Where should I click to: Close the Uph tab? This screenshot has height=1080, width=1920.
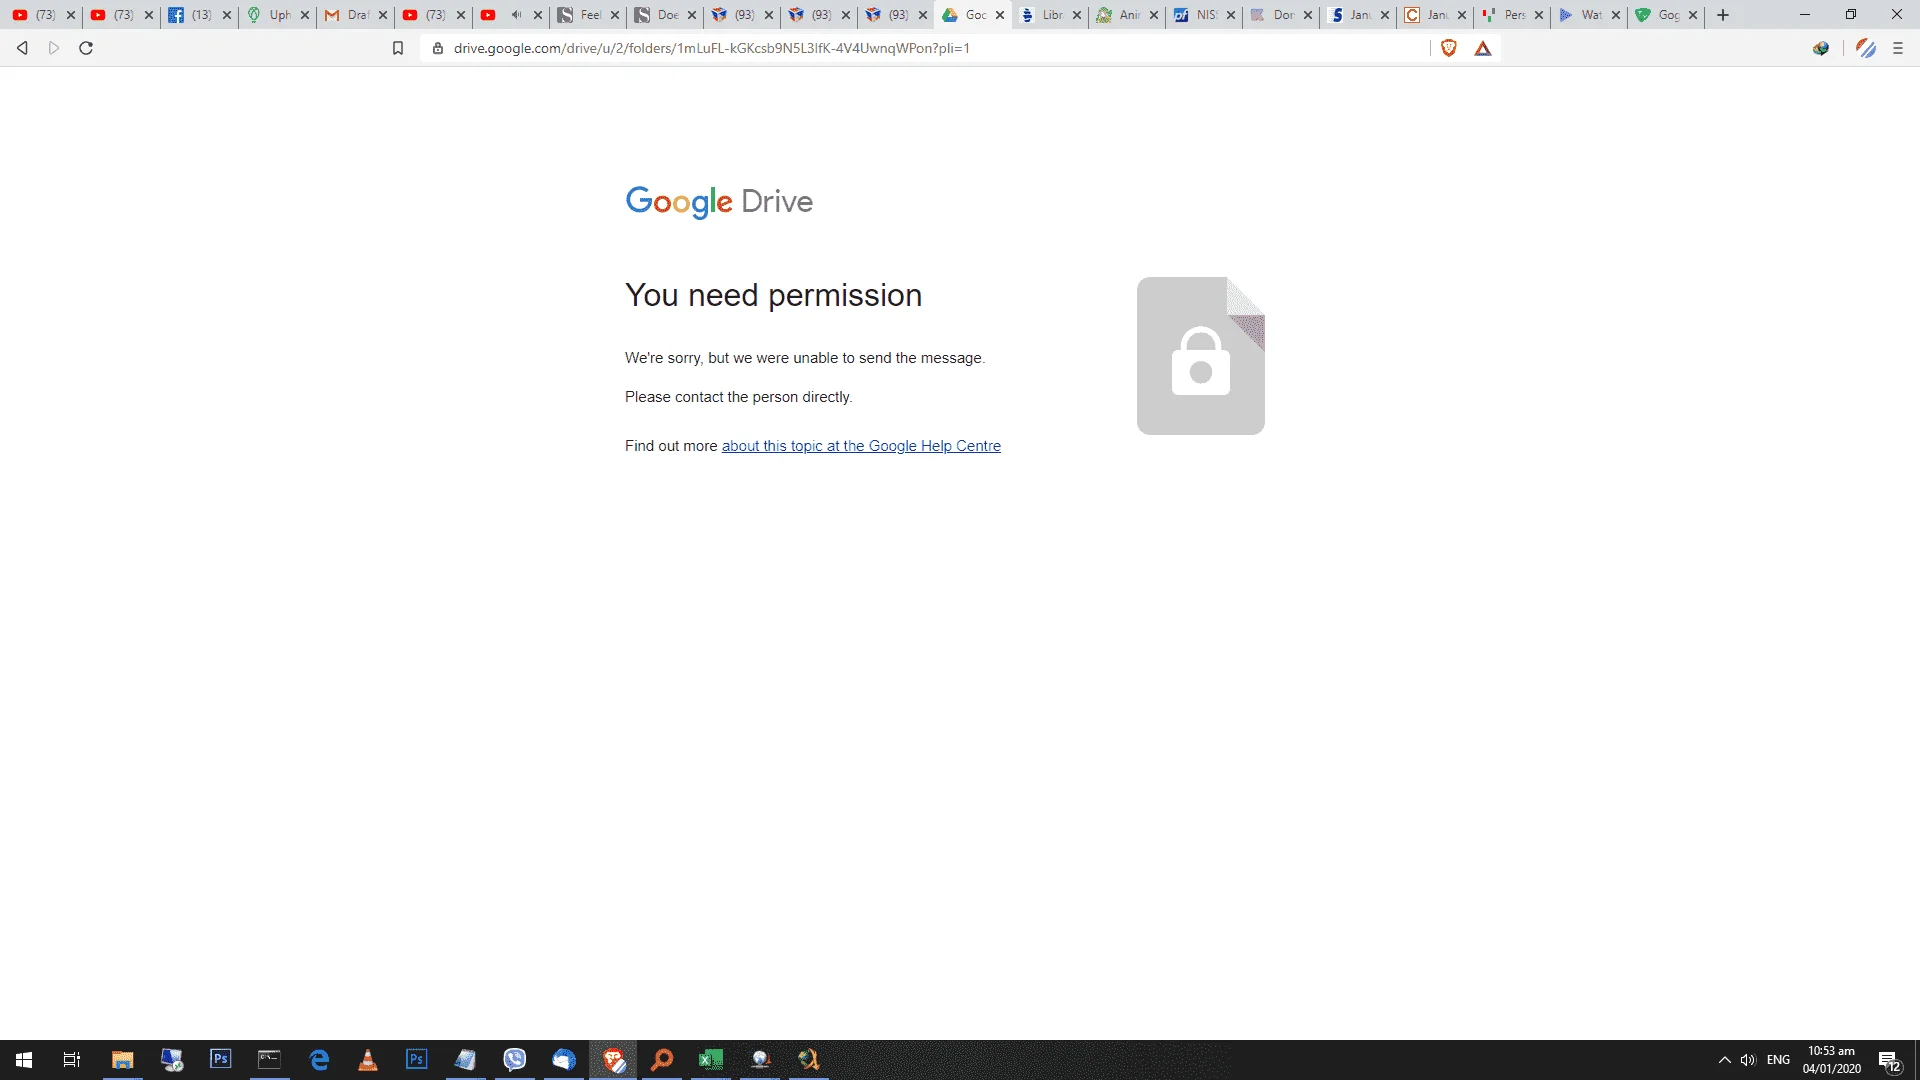click(305, 15)
